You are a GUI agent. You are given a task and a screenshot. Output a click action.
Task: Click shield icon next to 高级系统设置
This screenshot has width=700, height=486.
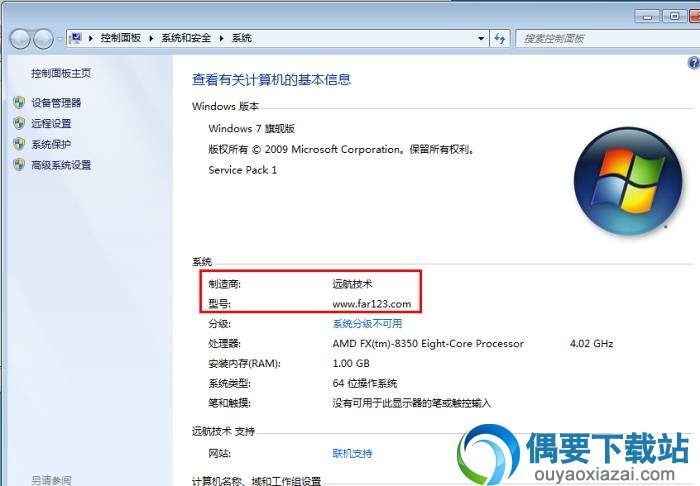click(x=19, y=165)
